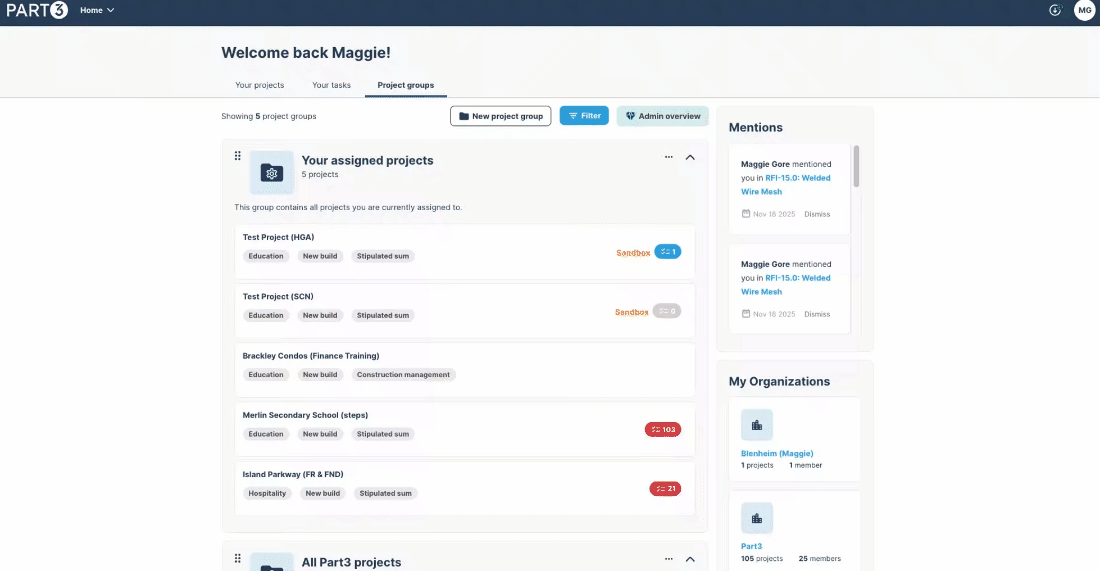Open Blenheim (Maggie) organization link
The image size is (1100, 571).
[x=777, y=454]
